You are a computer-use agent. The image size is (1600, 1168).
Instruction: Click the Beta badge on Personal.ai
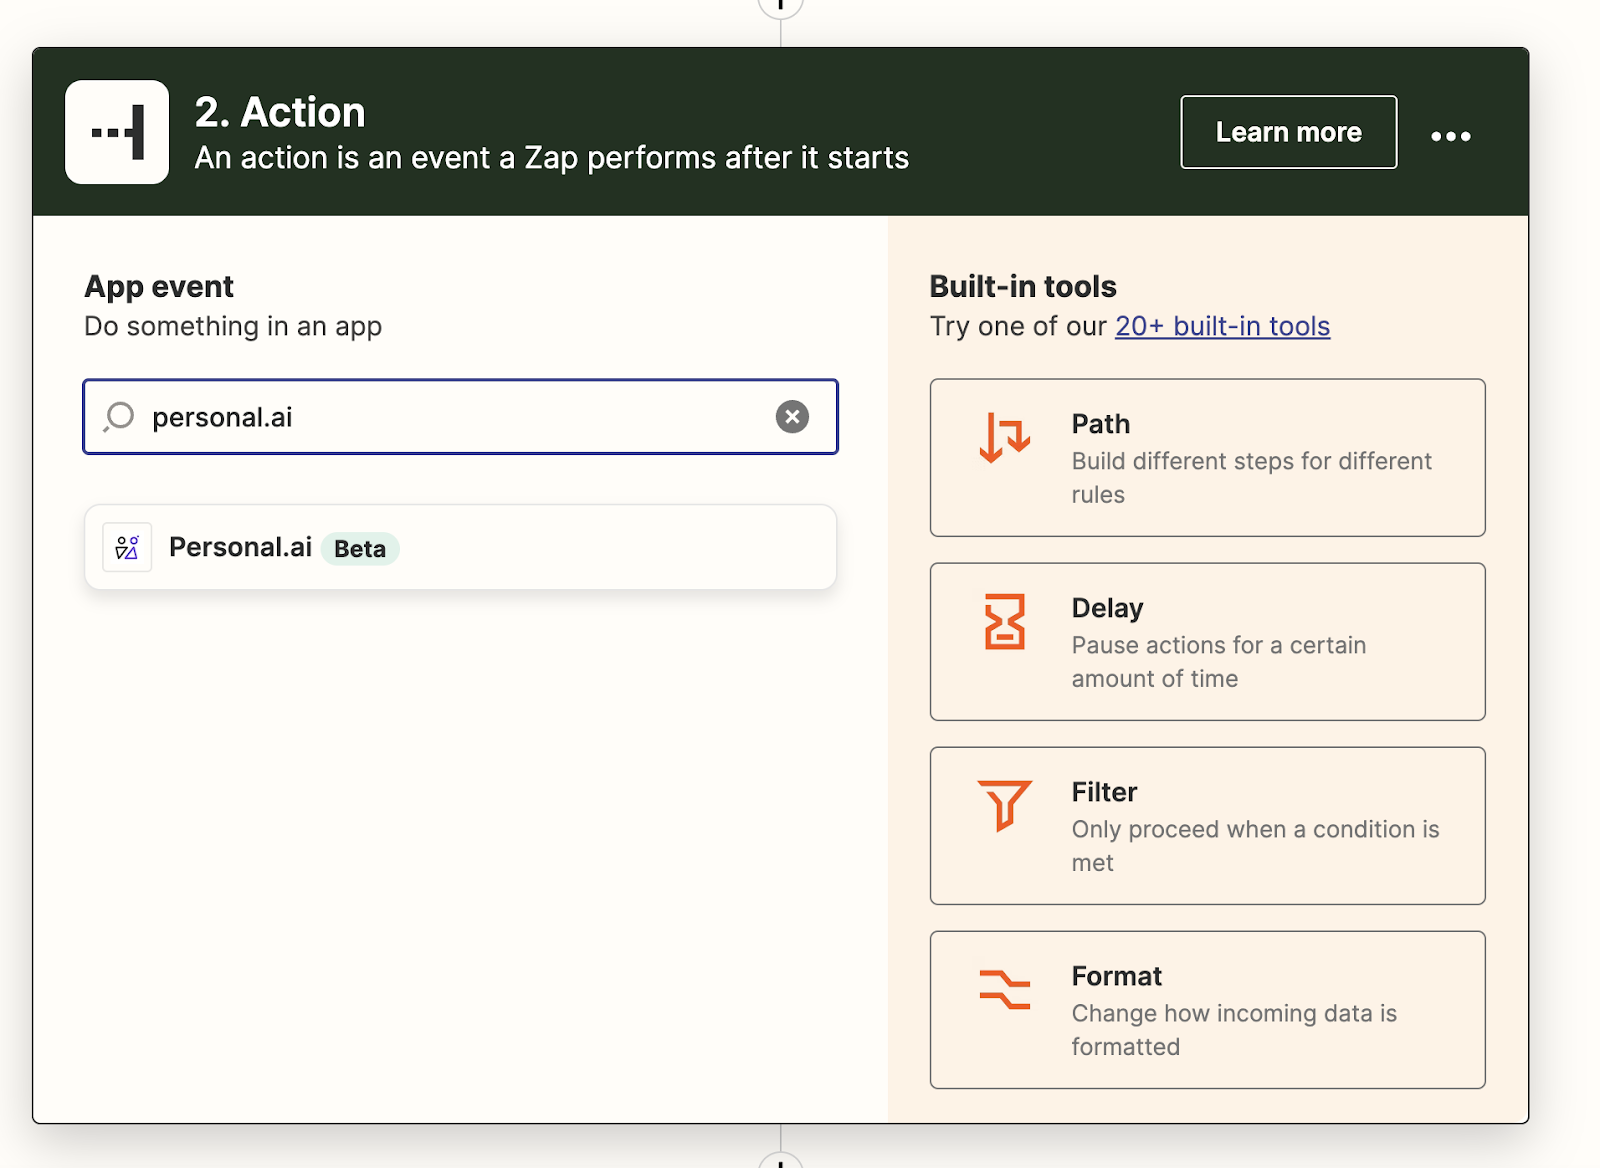click(x=360, y=549)
